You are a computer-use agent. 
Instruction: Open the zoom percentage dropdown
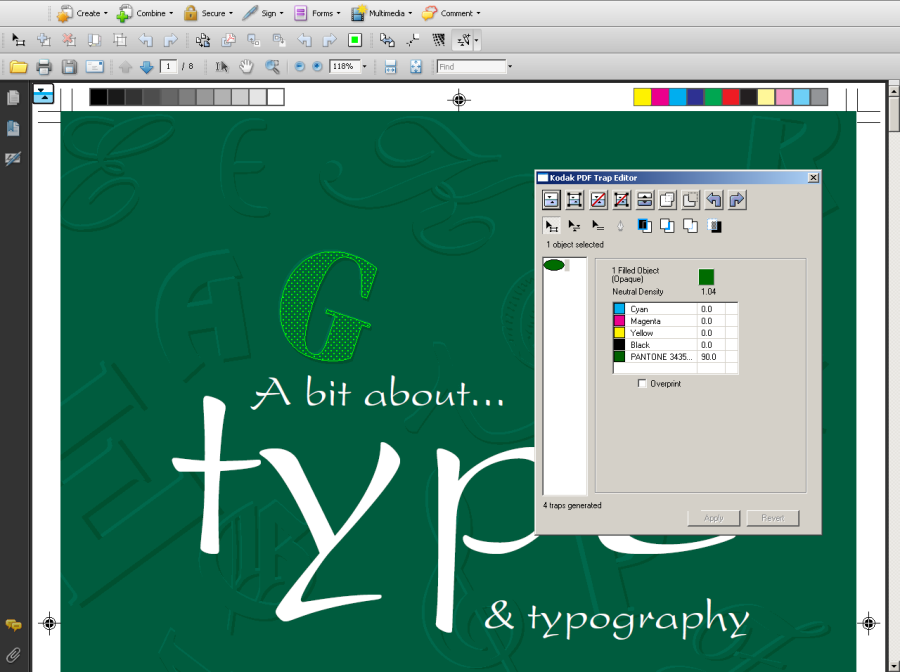click(x=364, y=67)
